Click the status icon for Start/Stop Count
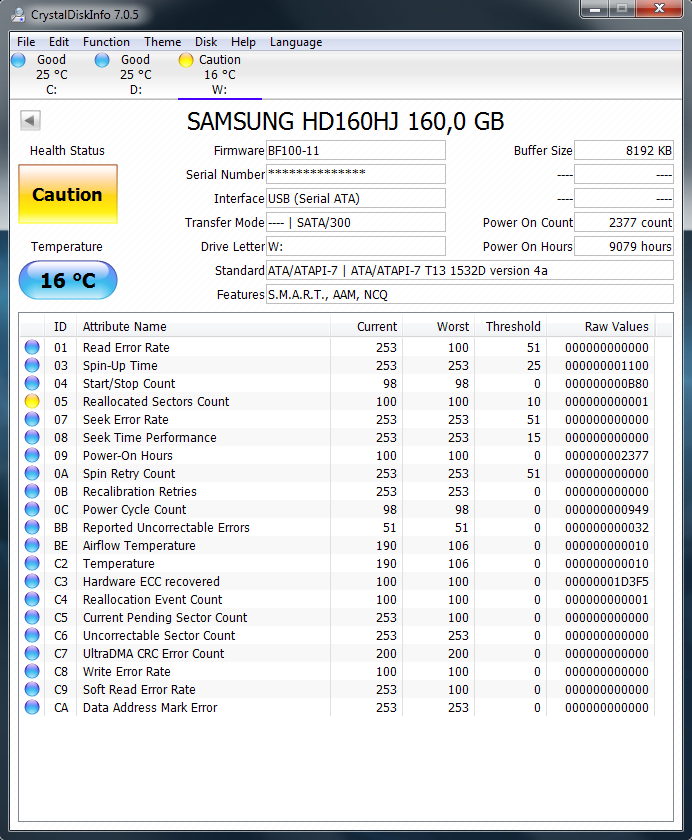692x840 pixels. click(32, 383)
